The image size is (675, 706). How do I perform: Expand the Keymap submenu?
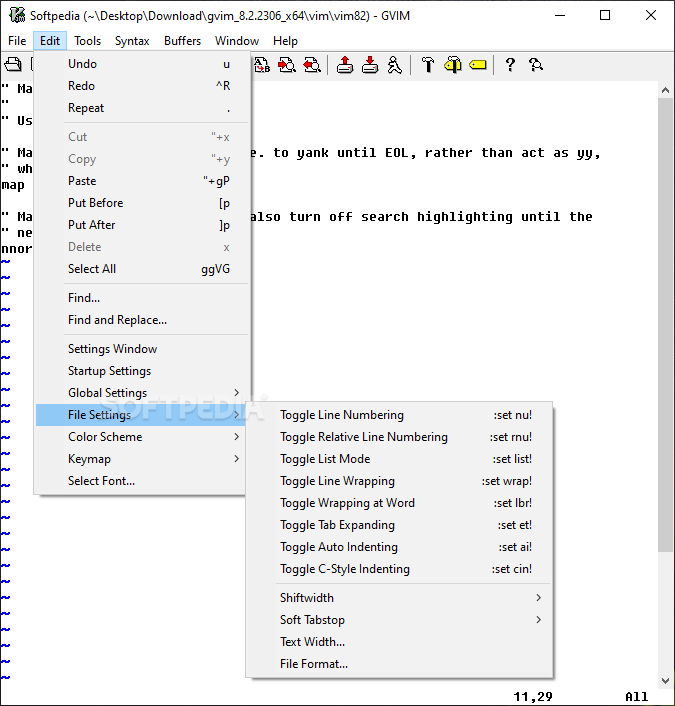click(x=141, y=459)
